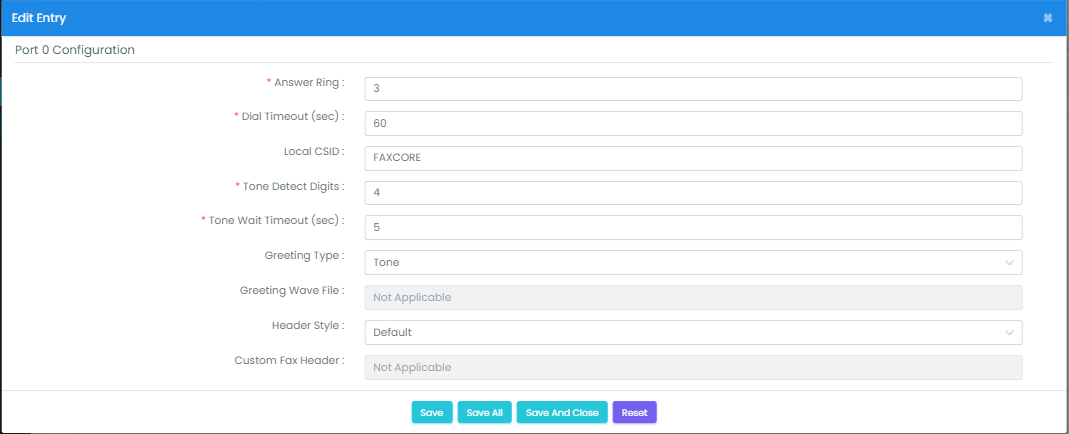Close the Edit Entry dialog
This screenshot has height=434, width=1069.
1048,18
